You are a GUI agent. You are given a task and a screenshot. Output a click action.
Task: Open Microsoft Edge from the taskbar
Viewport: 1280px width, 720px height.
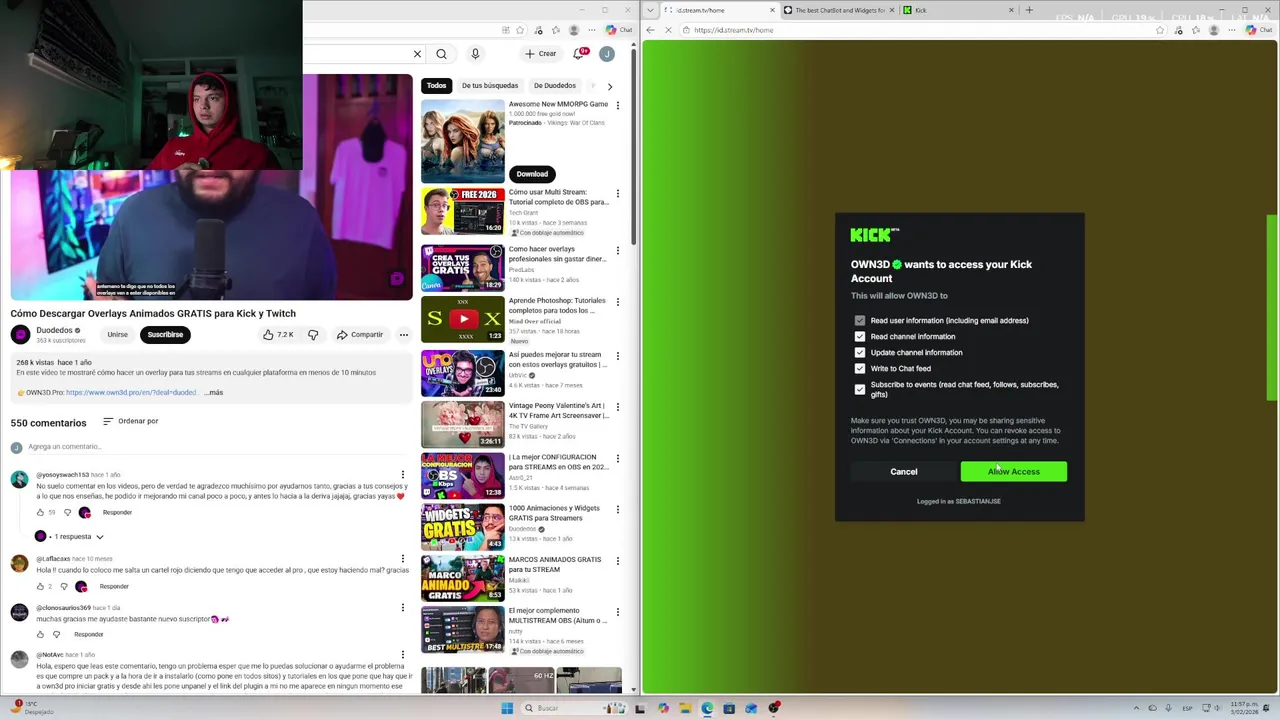tap(707, 708)
